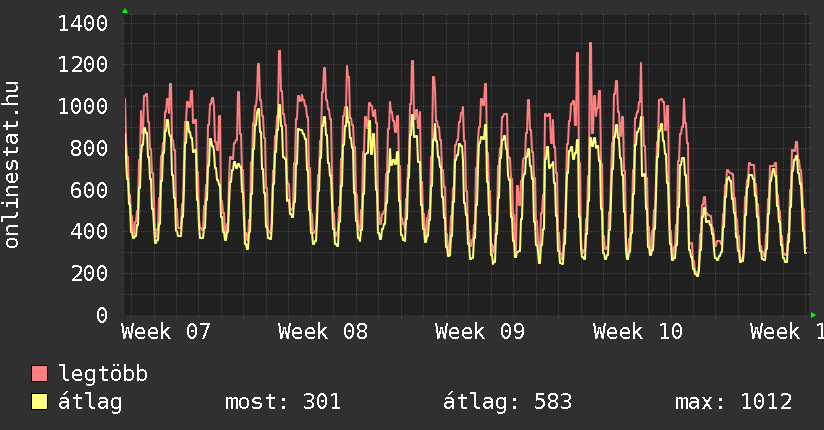Image resolution: width=824 pixels, height=430 pixels.
Task: Click the 'most: 301' statistic
Action: [283, 402]
